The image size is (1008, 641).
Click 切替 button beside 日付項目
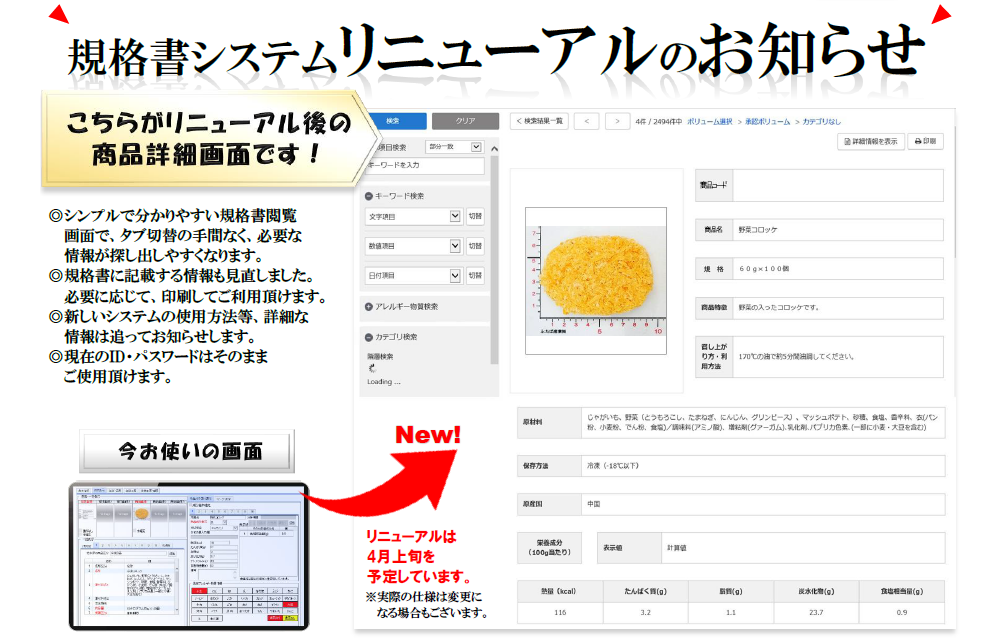(475, 276)
